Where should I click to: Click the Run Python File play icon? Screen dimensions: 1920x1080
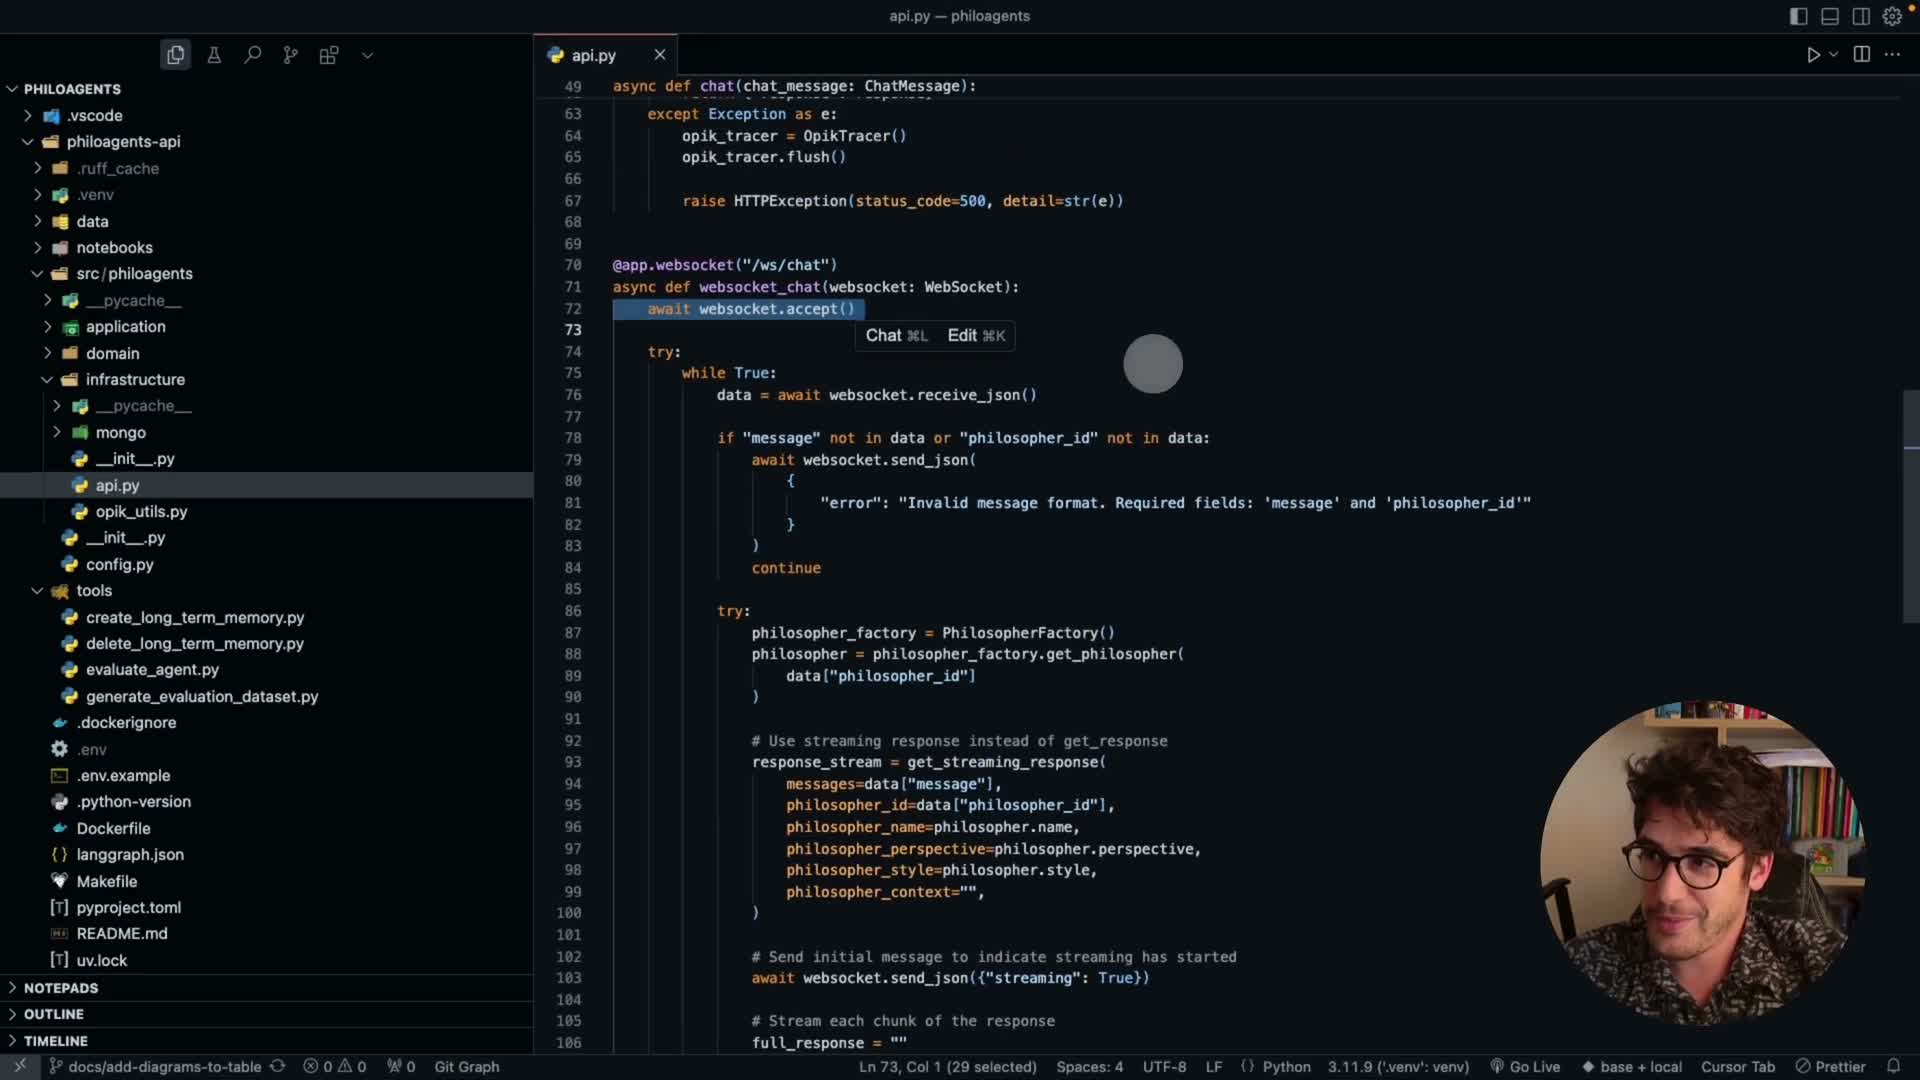1812,55
